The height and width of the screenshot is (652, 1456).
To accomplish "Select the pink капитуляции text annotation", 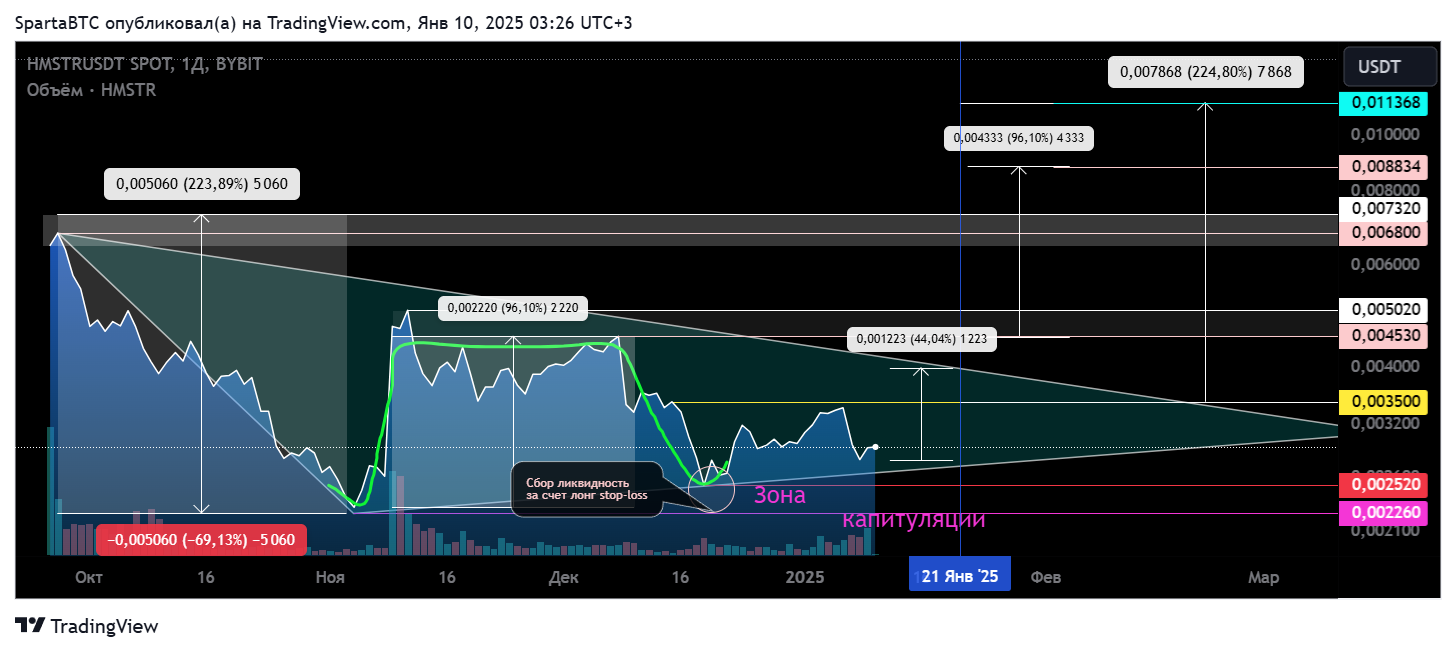I will coord(914,519).
